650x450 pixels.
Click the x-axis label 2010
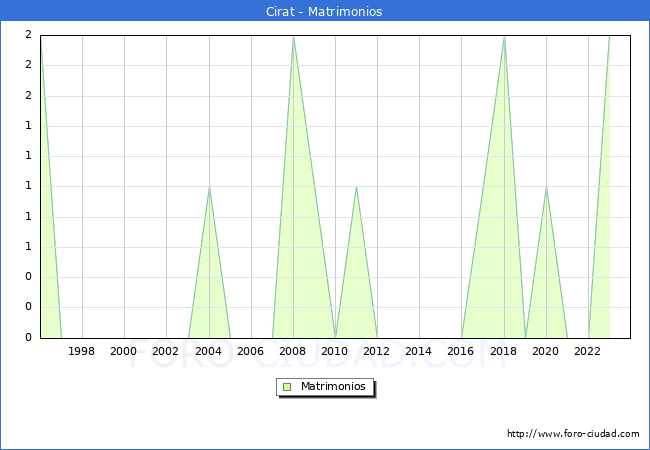pos(335,351)
